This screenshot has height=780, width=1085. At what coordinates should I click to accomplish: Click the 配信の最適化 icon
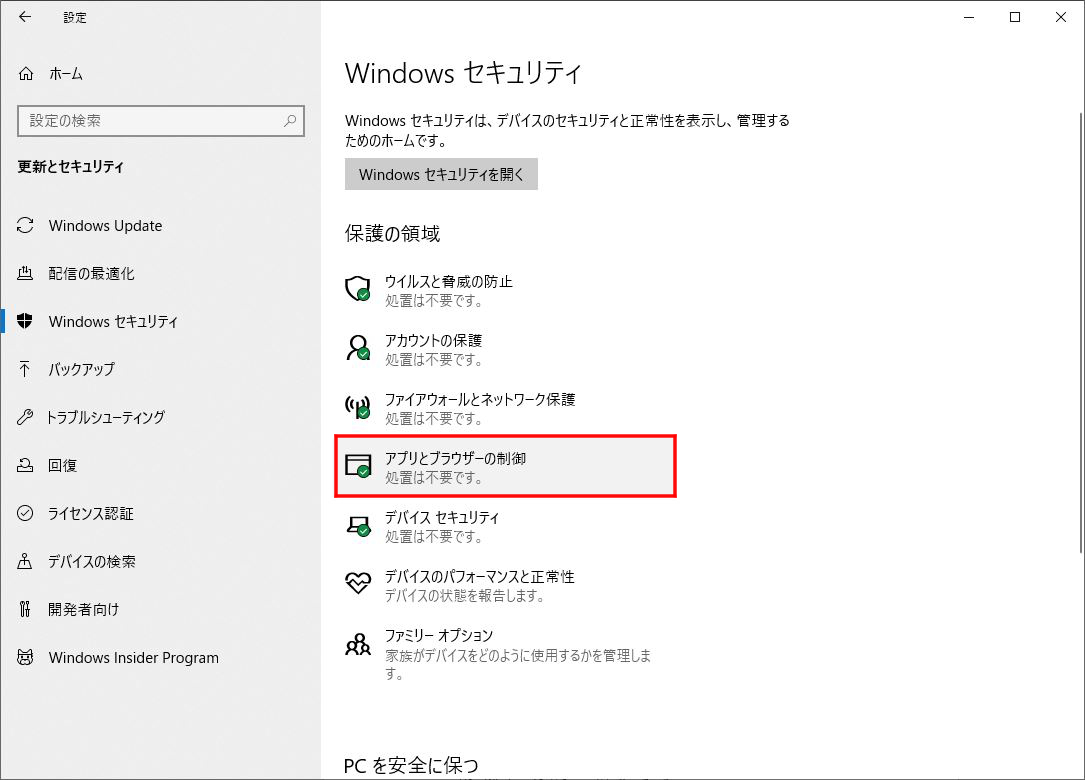pyautogui.click(x=25, y=273)
